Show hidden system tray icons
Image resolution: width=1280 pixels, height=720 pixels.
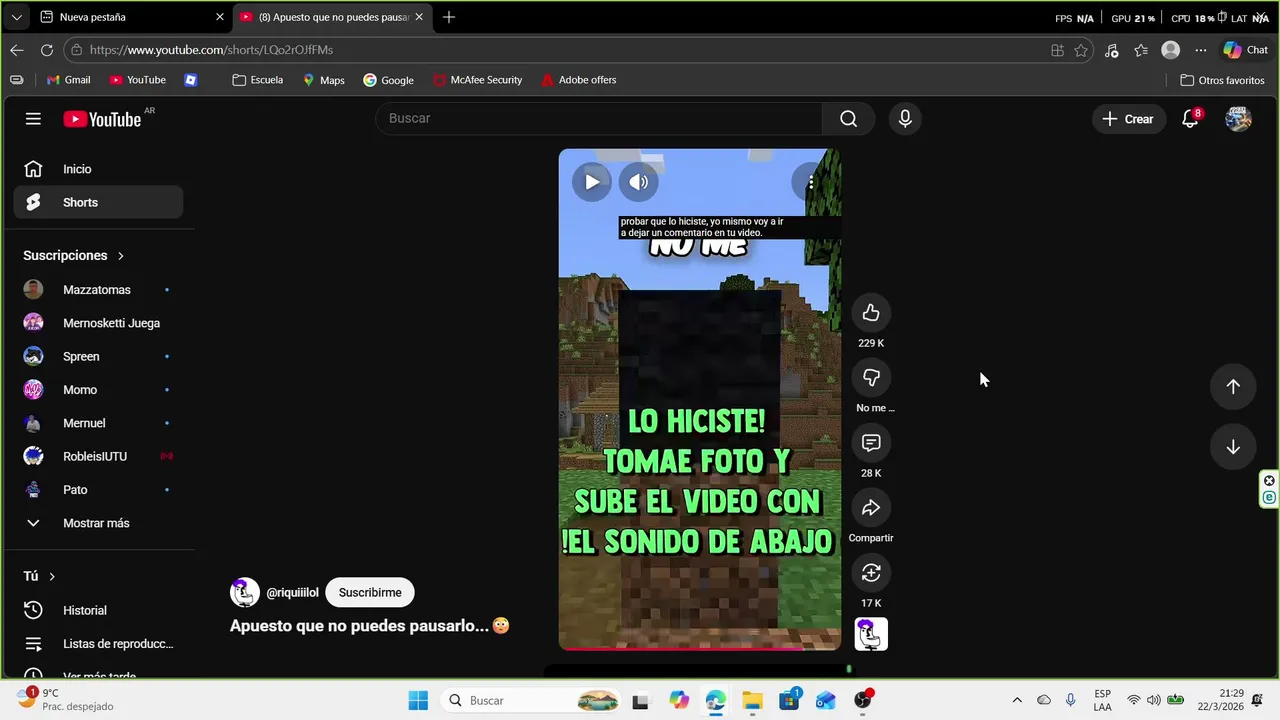pyautogui.click(x=1017, y=701)
